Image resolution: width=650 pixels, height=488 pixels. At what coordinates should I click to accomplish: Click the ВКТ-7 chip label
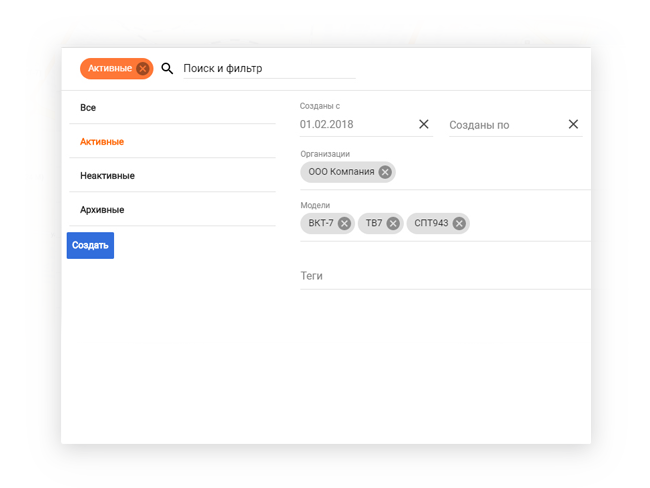pyautogui.click(x=320, y=223)
